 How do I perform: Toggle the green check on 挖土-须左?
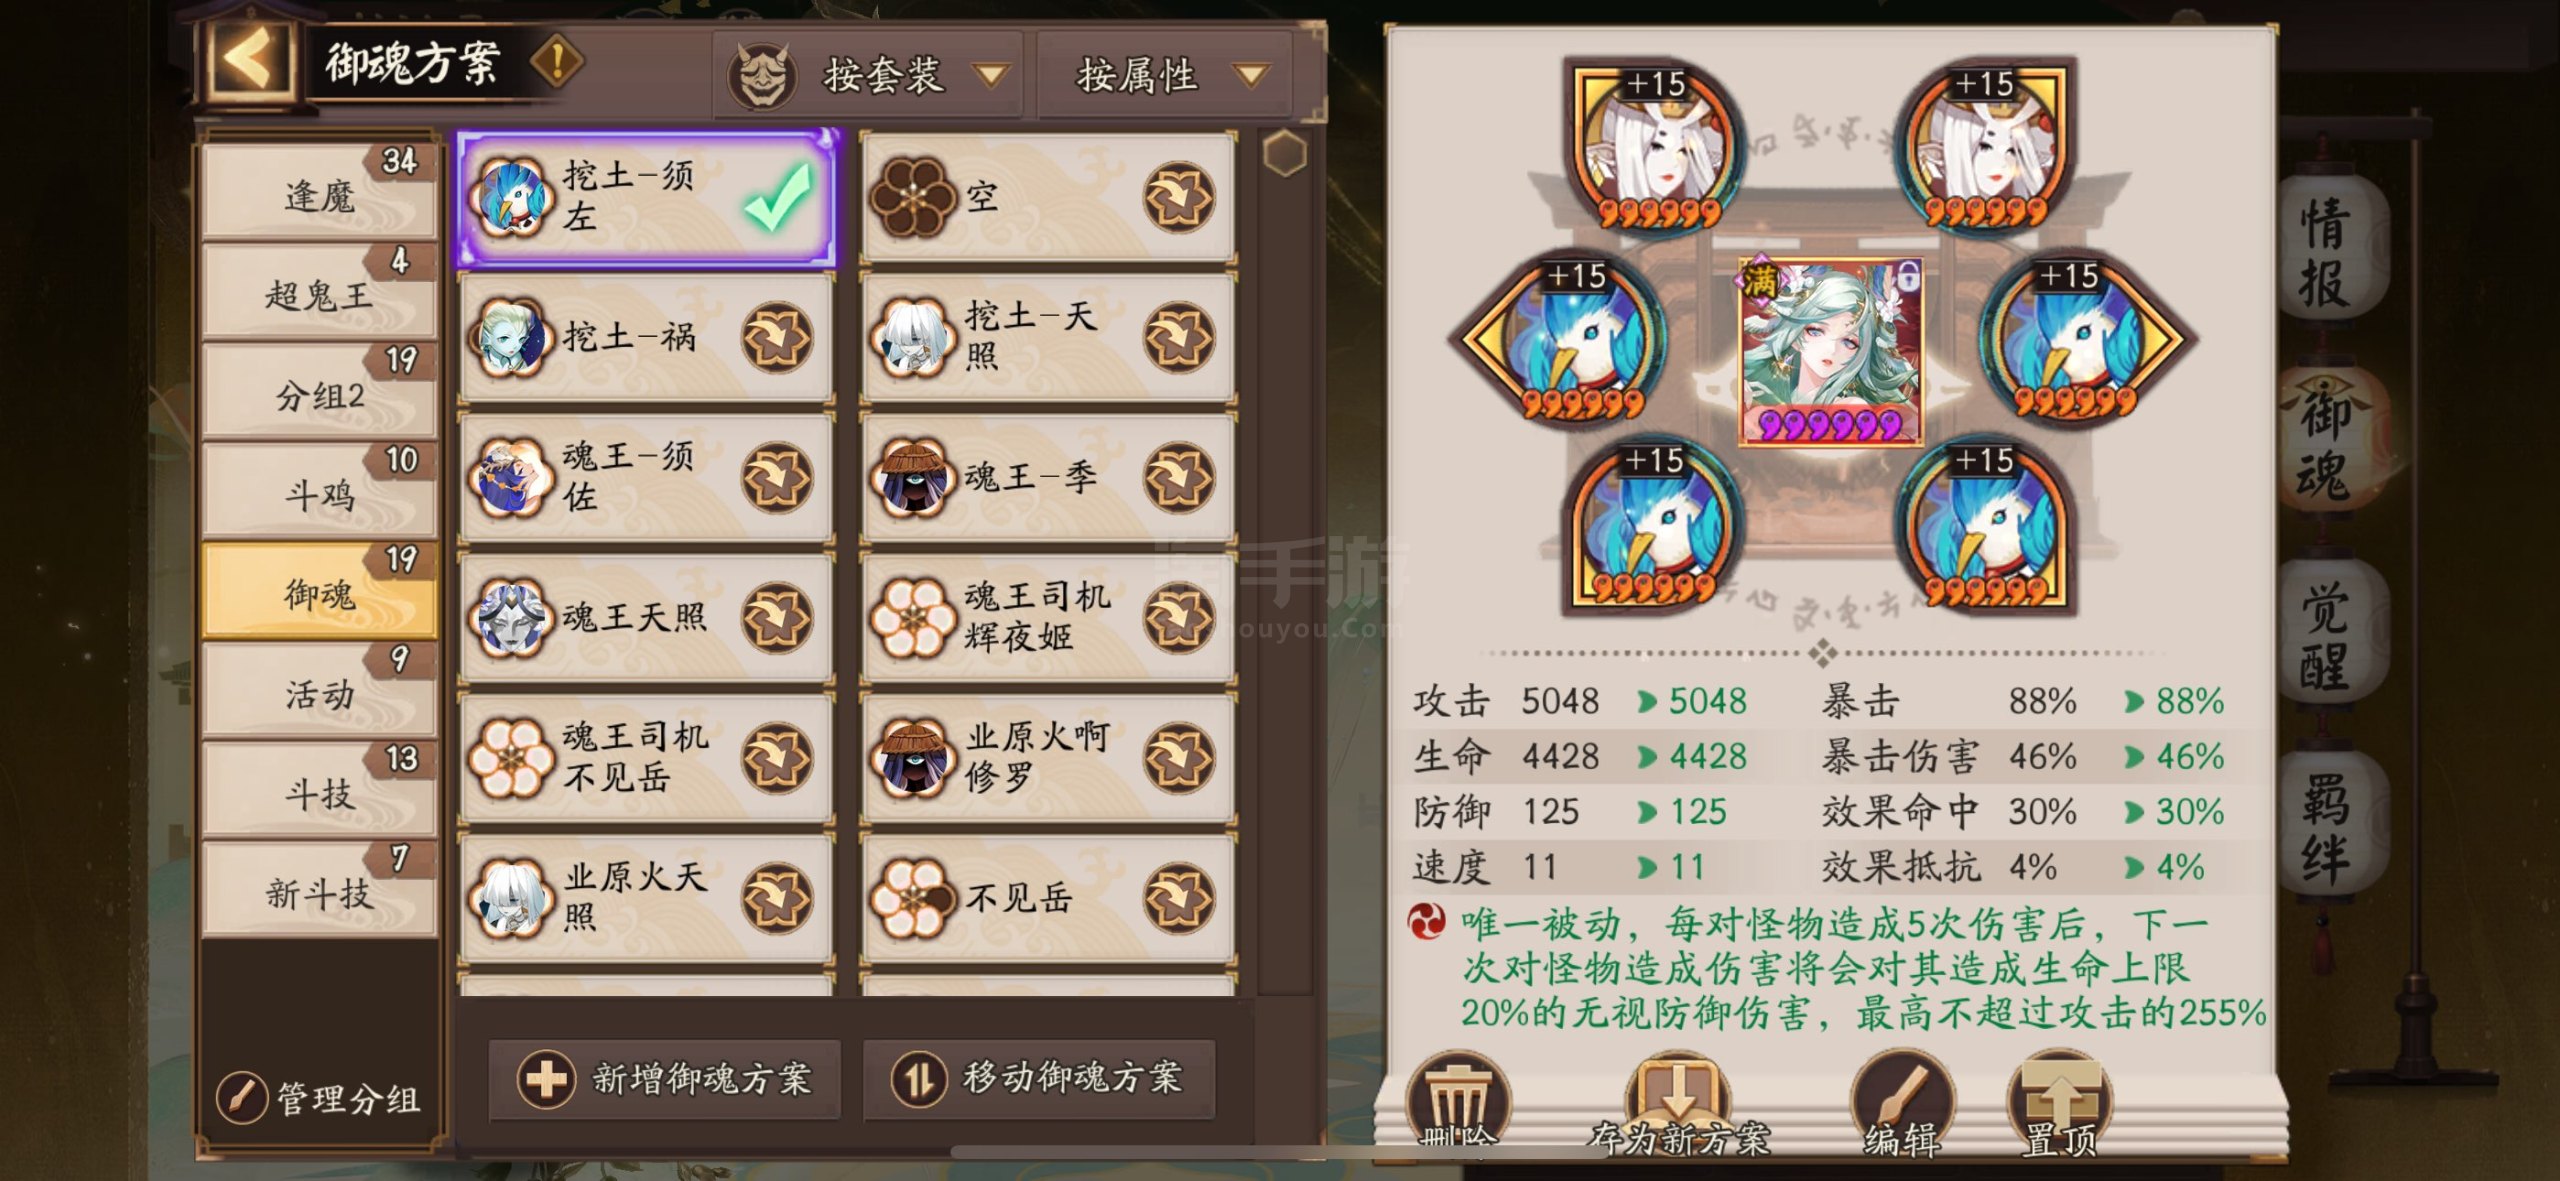click(x=779, y=196)
